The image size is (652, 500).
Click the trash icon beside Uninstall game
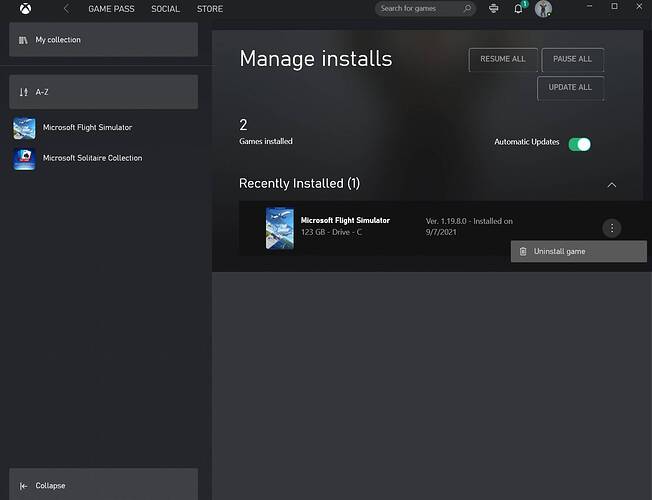[x=523, y=251]
